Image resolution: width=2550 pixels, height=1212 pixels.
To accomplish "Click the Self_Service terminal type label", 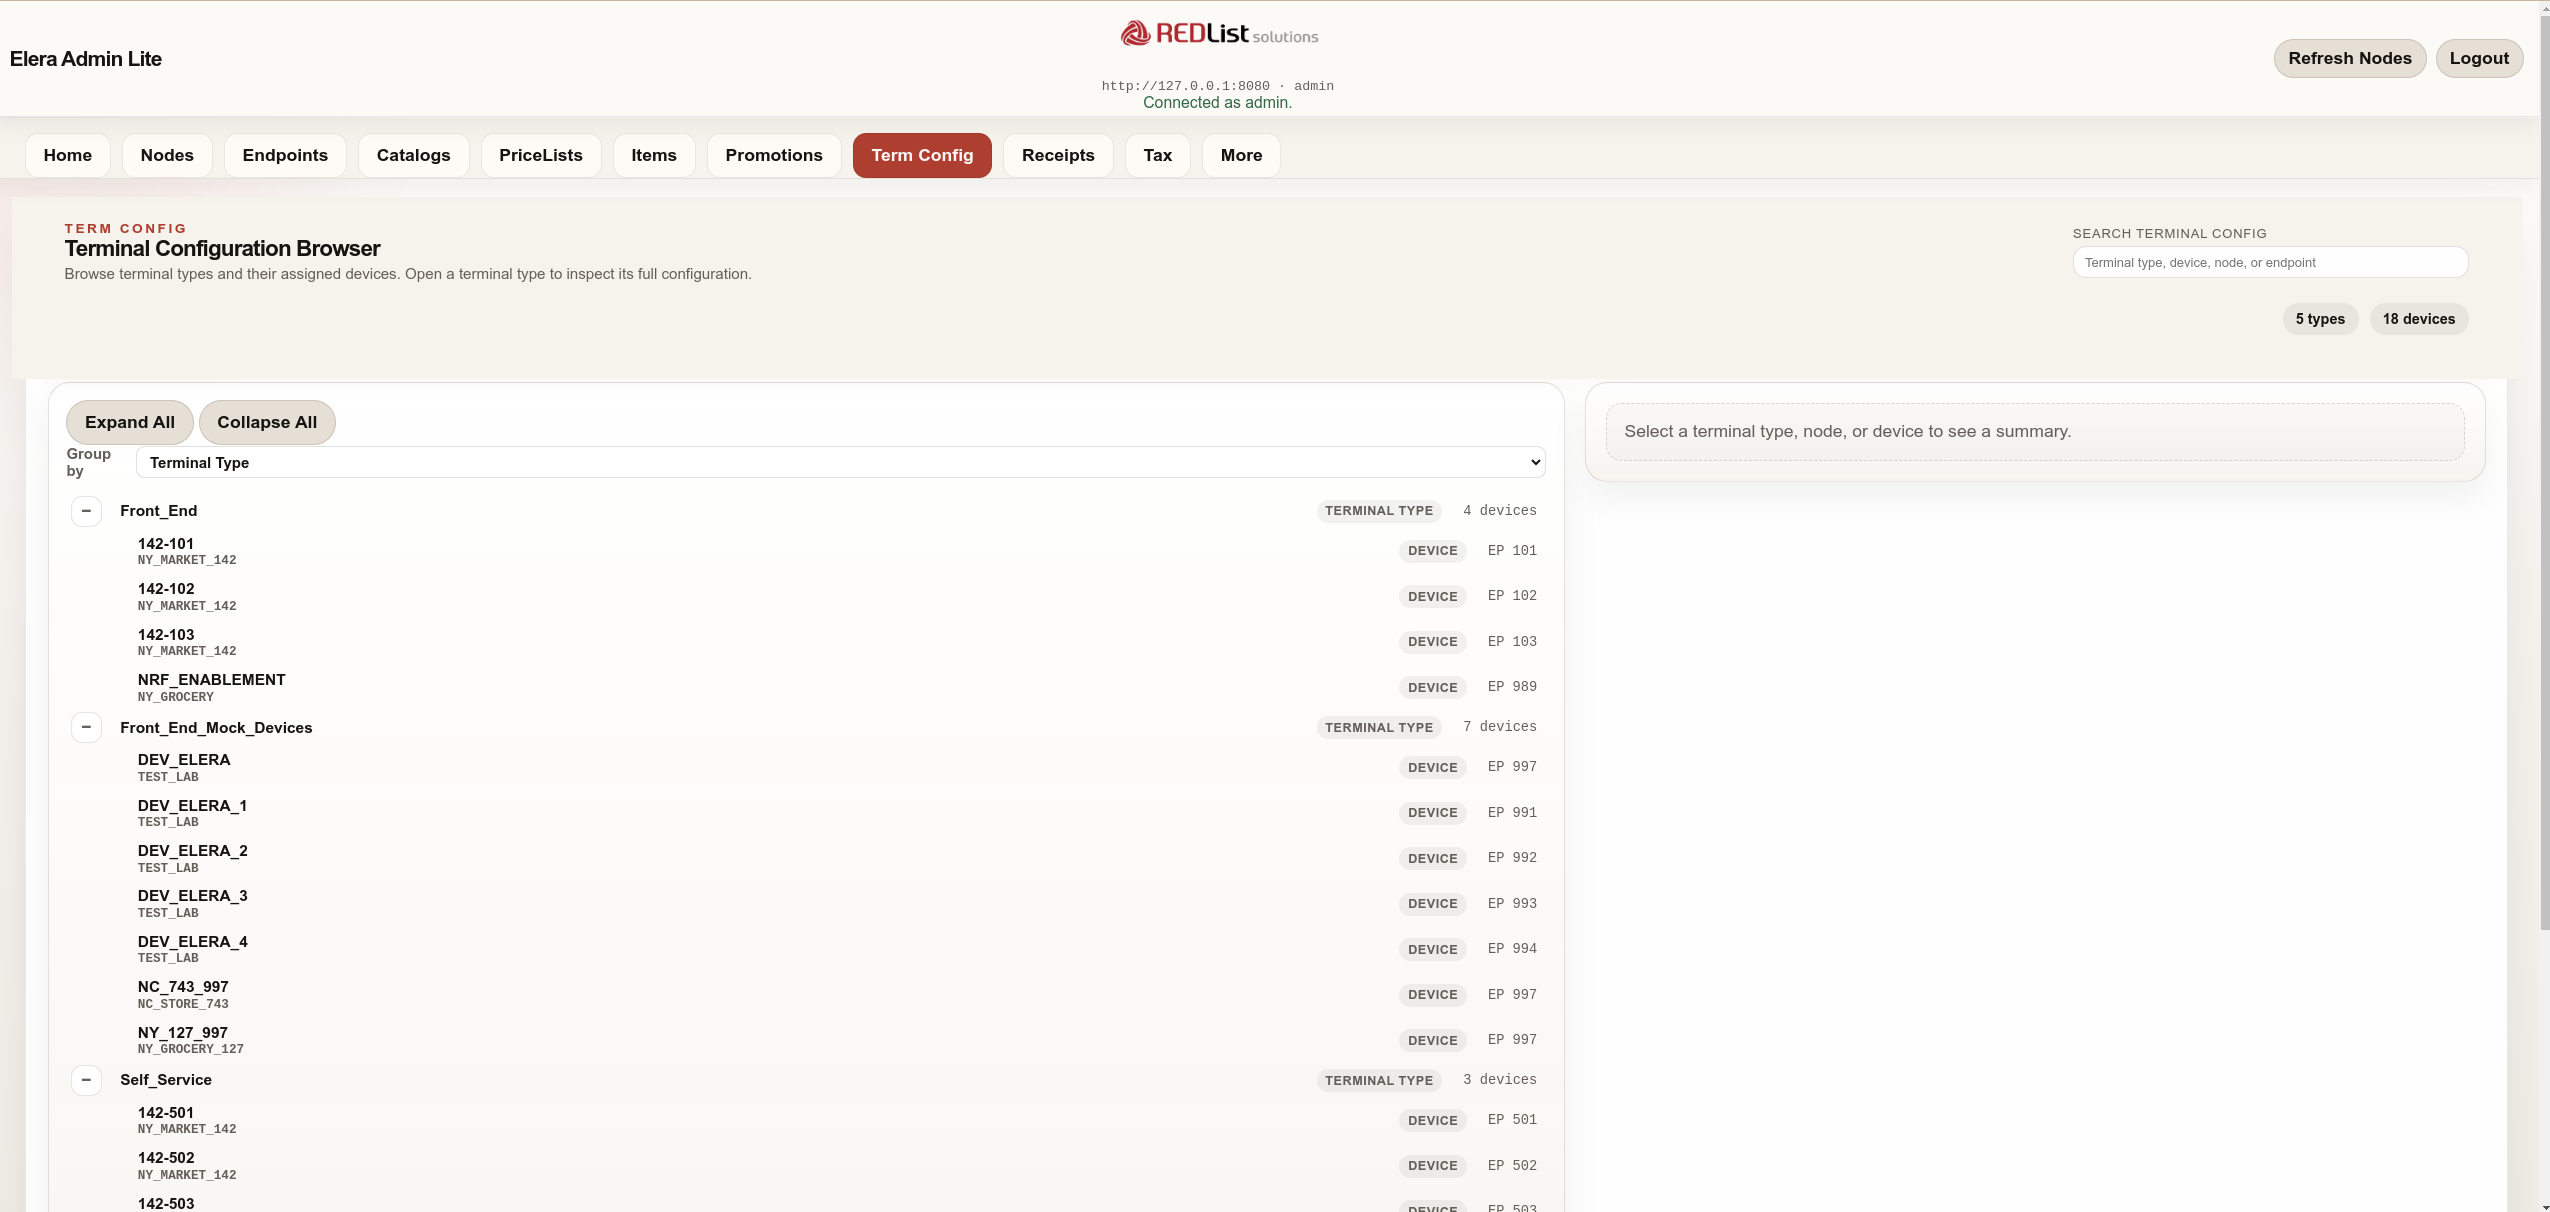I will (x=166, y=1080).
